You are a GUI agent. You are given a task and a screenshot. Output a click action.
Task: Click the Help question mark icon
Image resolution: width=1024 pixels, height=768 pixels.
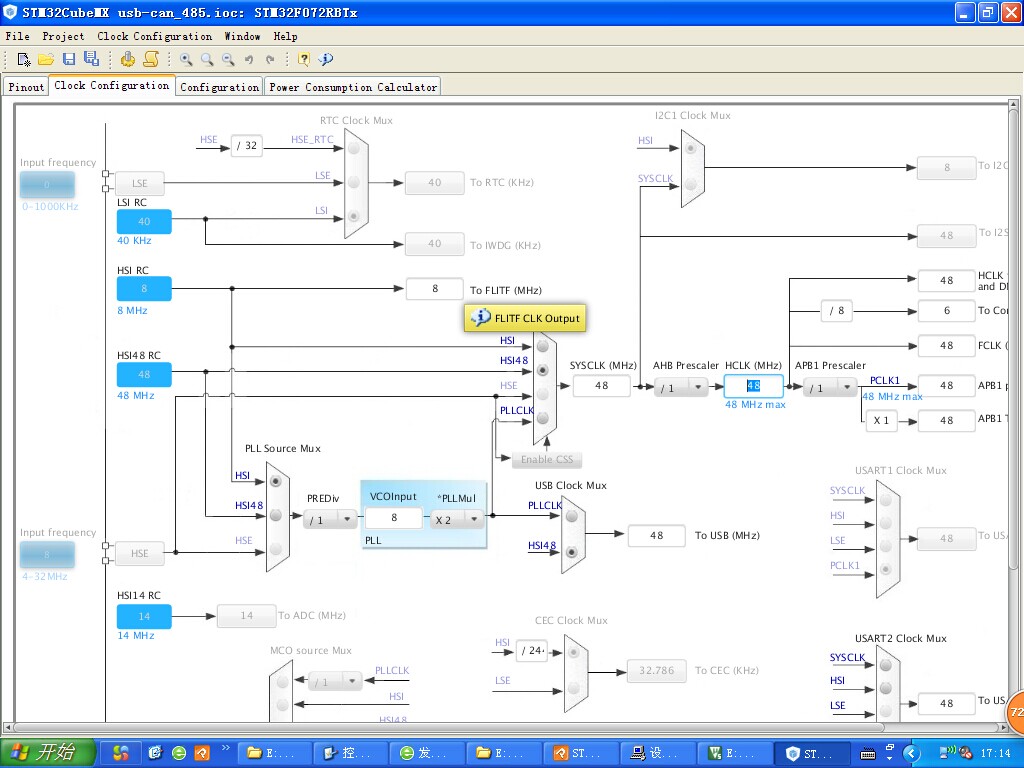(304, 59)
